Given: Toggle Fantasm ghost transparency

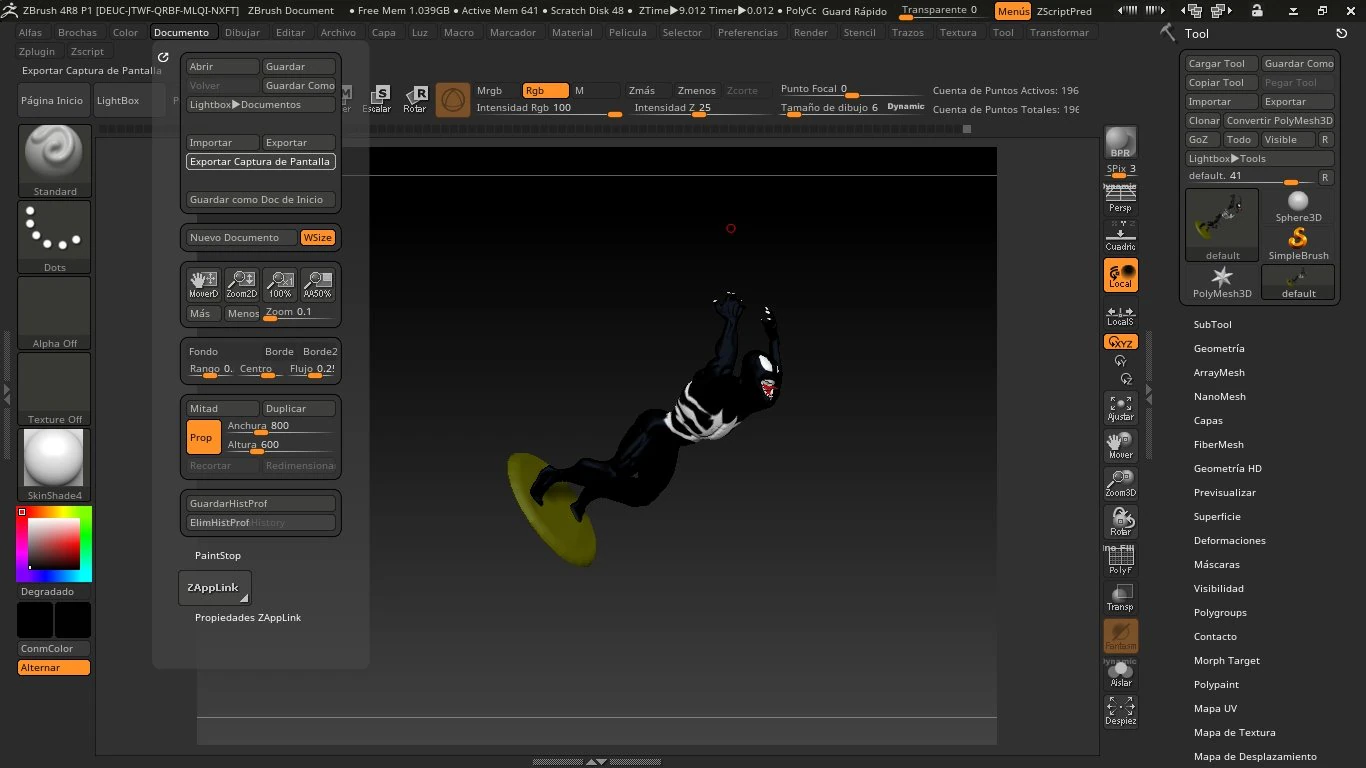Looking at the screenshot, I should tap(1120, 636).
